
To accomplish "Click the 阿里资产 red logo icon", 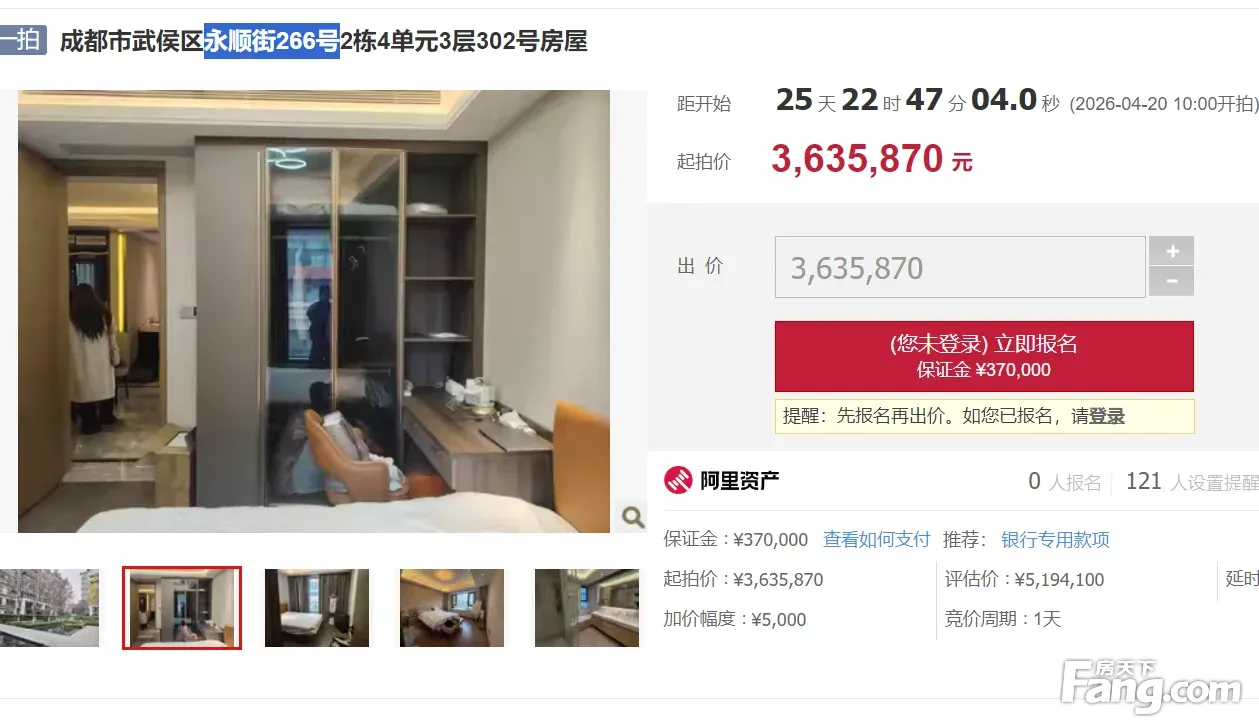I will coord(678,481).
